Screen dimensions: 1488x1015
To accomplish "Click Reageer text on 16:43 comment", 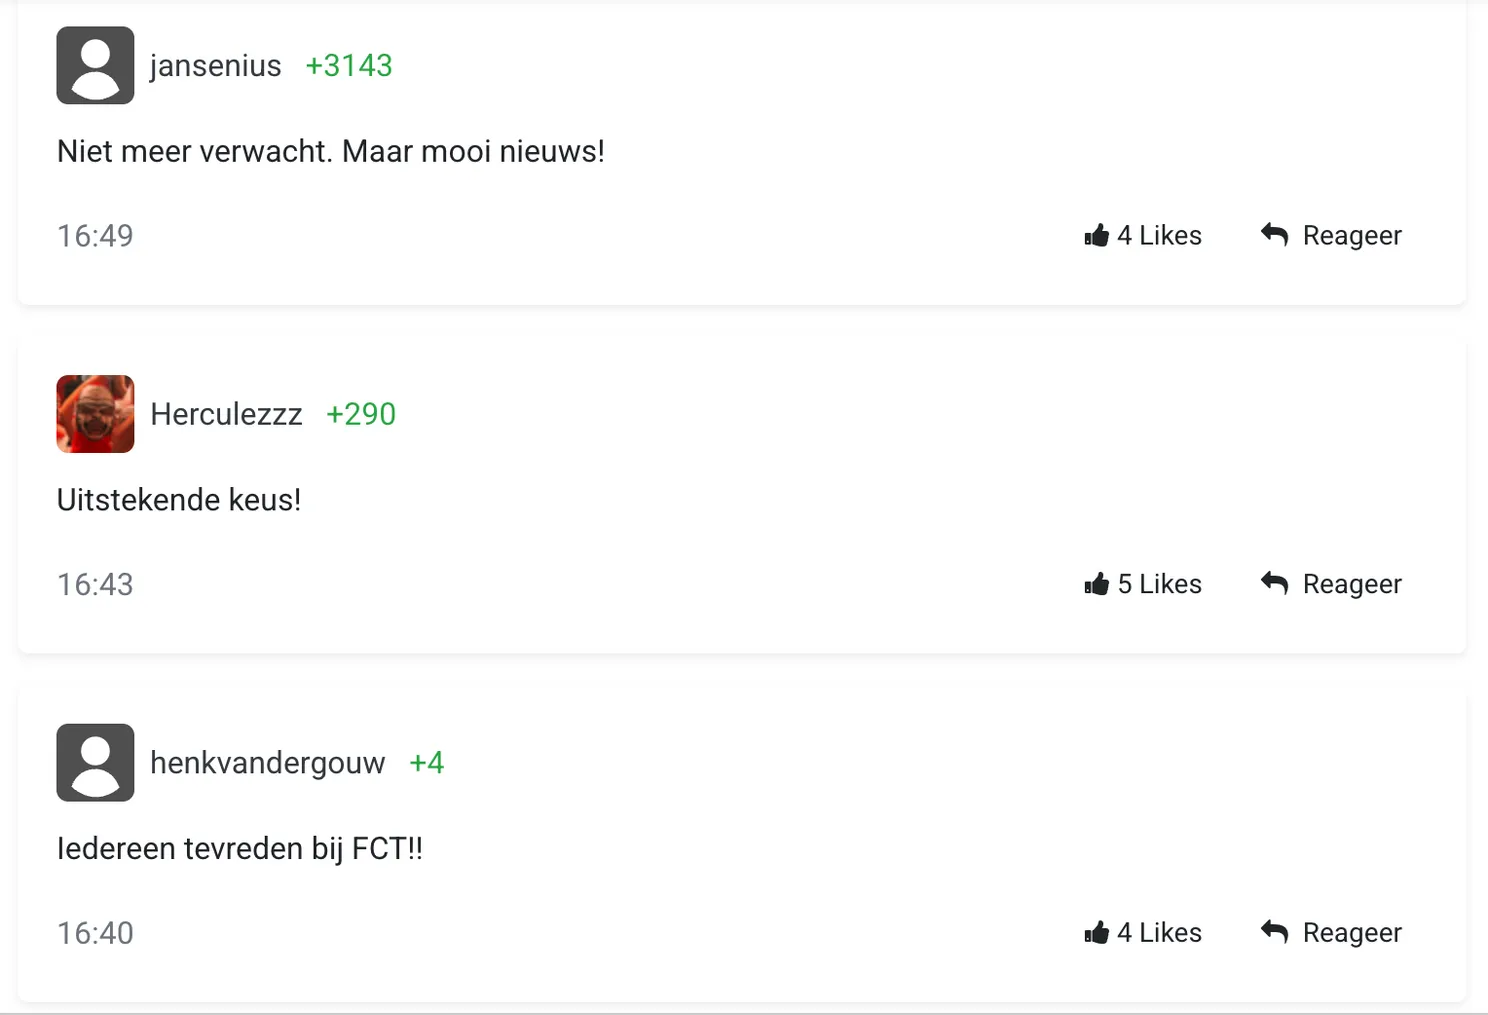I will point(1352,585).
